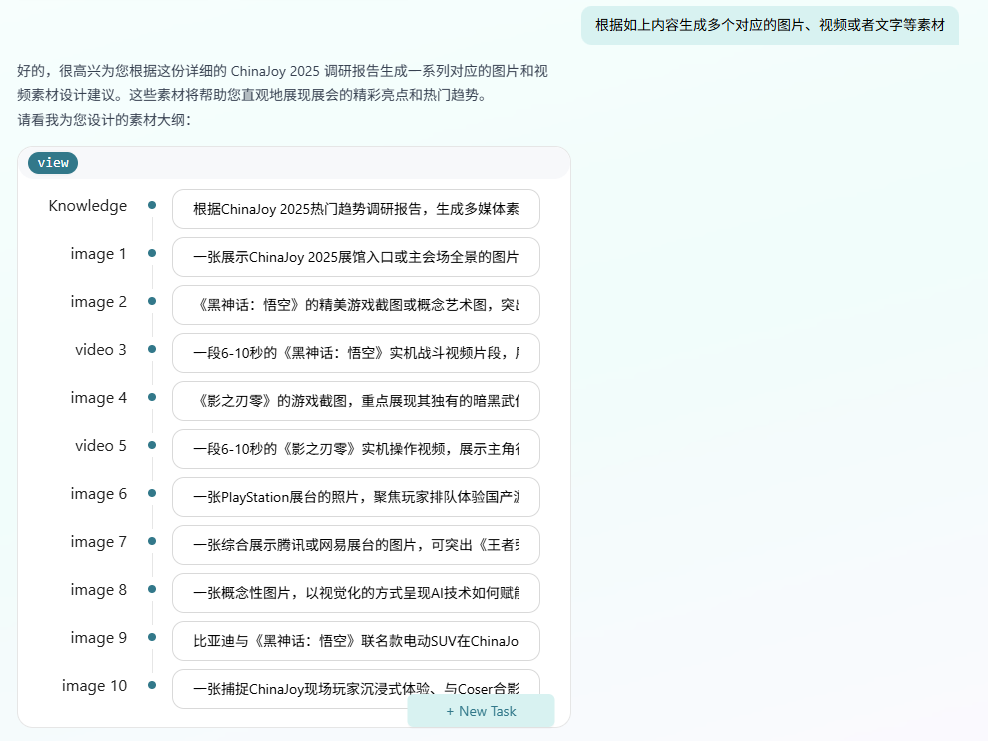988x741 pixels.
Task: Click the Knowledge timeline dot
Action: click(x=152, y=205)
